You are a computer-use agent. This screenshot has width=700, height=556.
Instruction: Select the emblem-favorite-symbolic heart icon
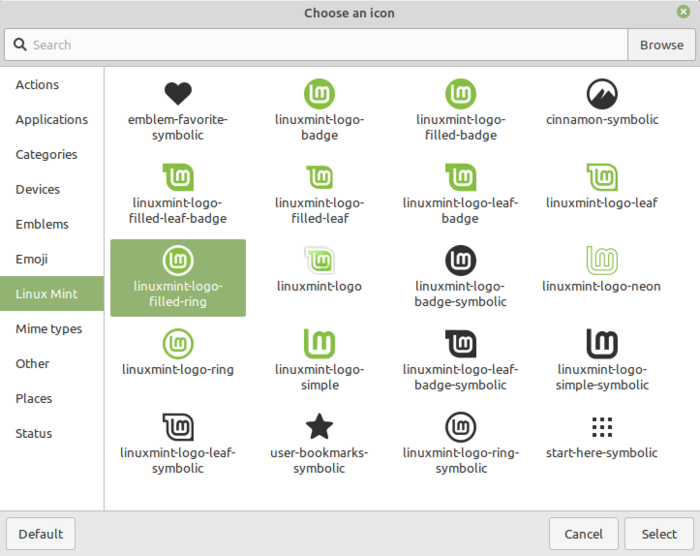tap(178, 95)
